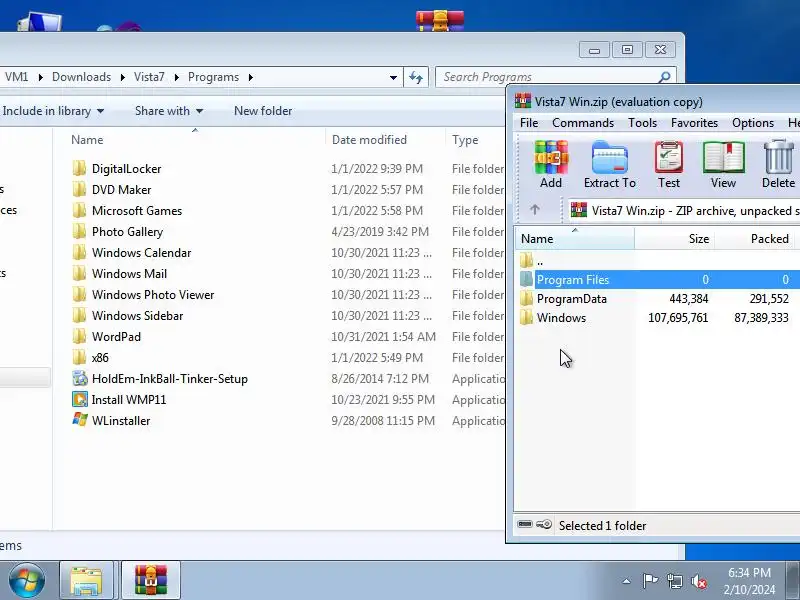Screen dimensions: 800x600
Task: Click the Show desktop button on taskbar
Action: click(x=793, y=581)
